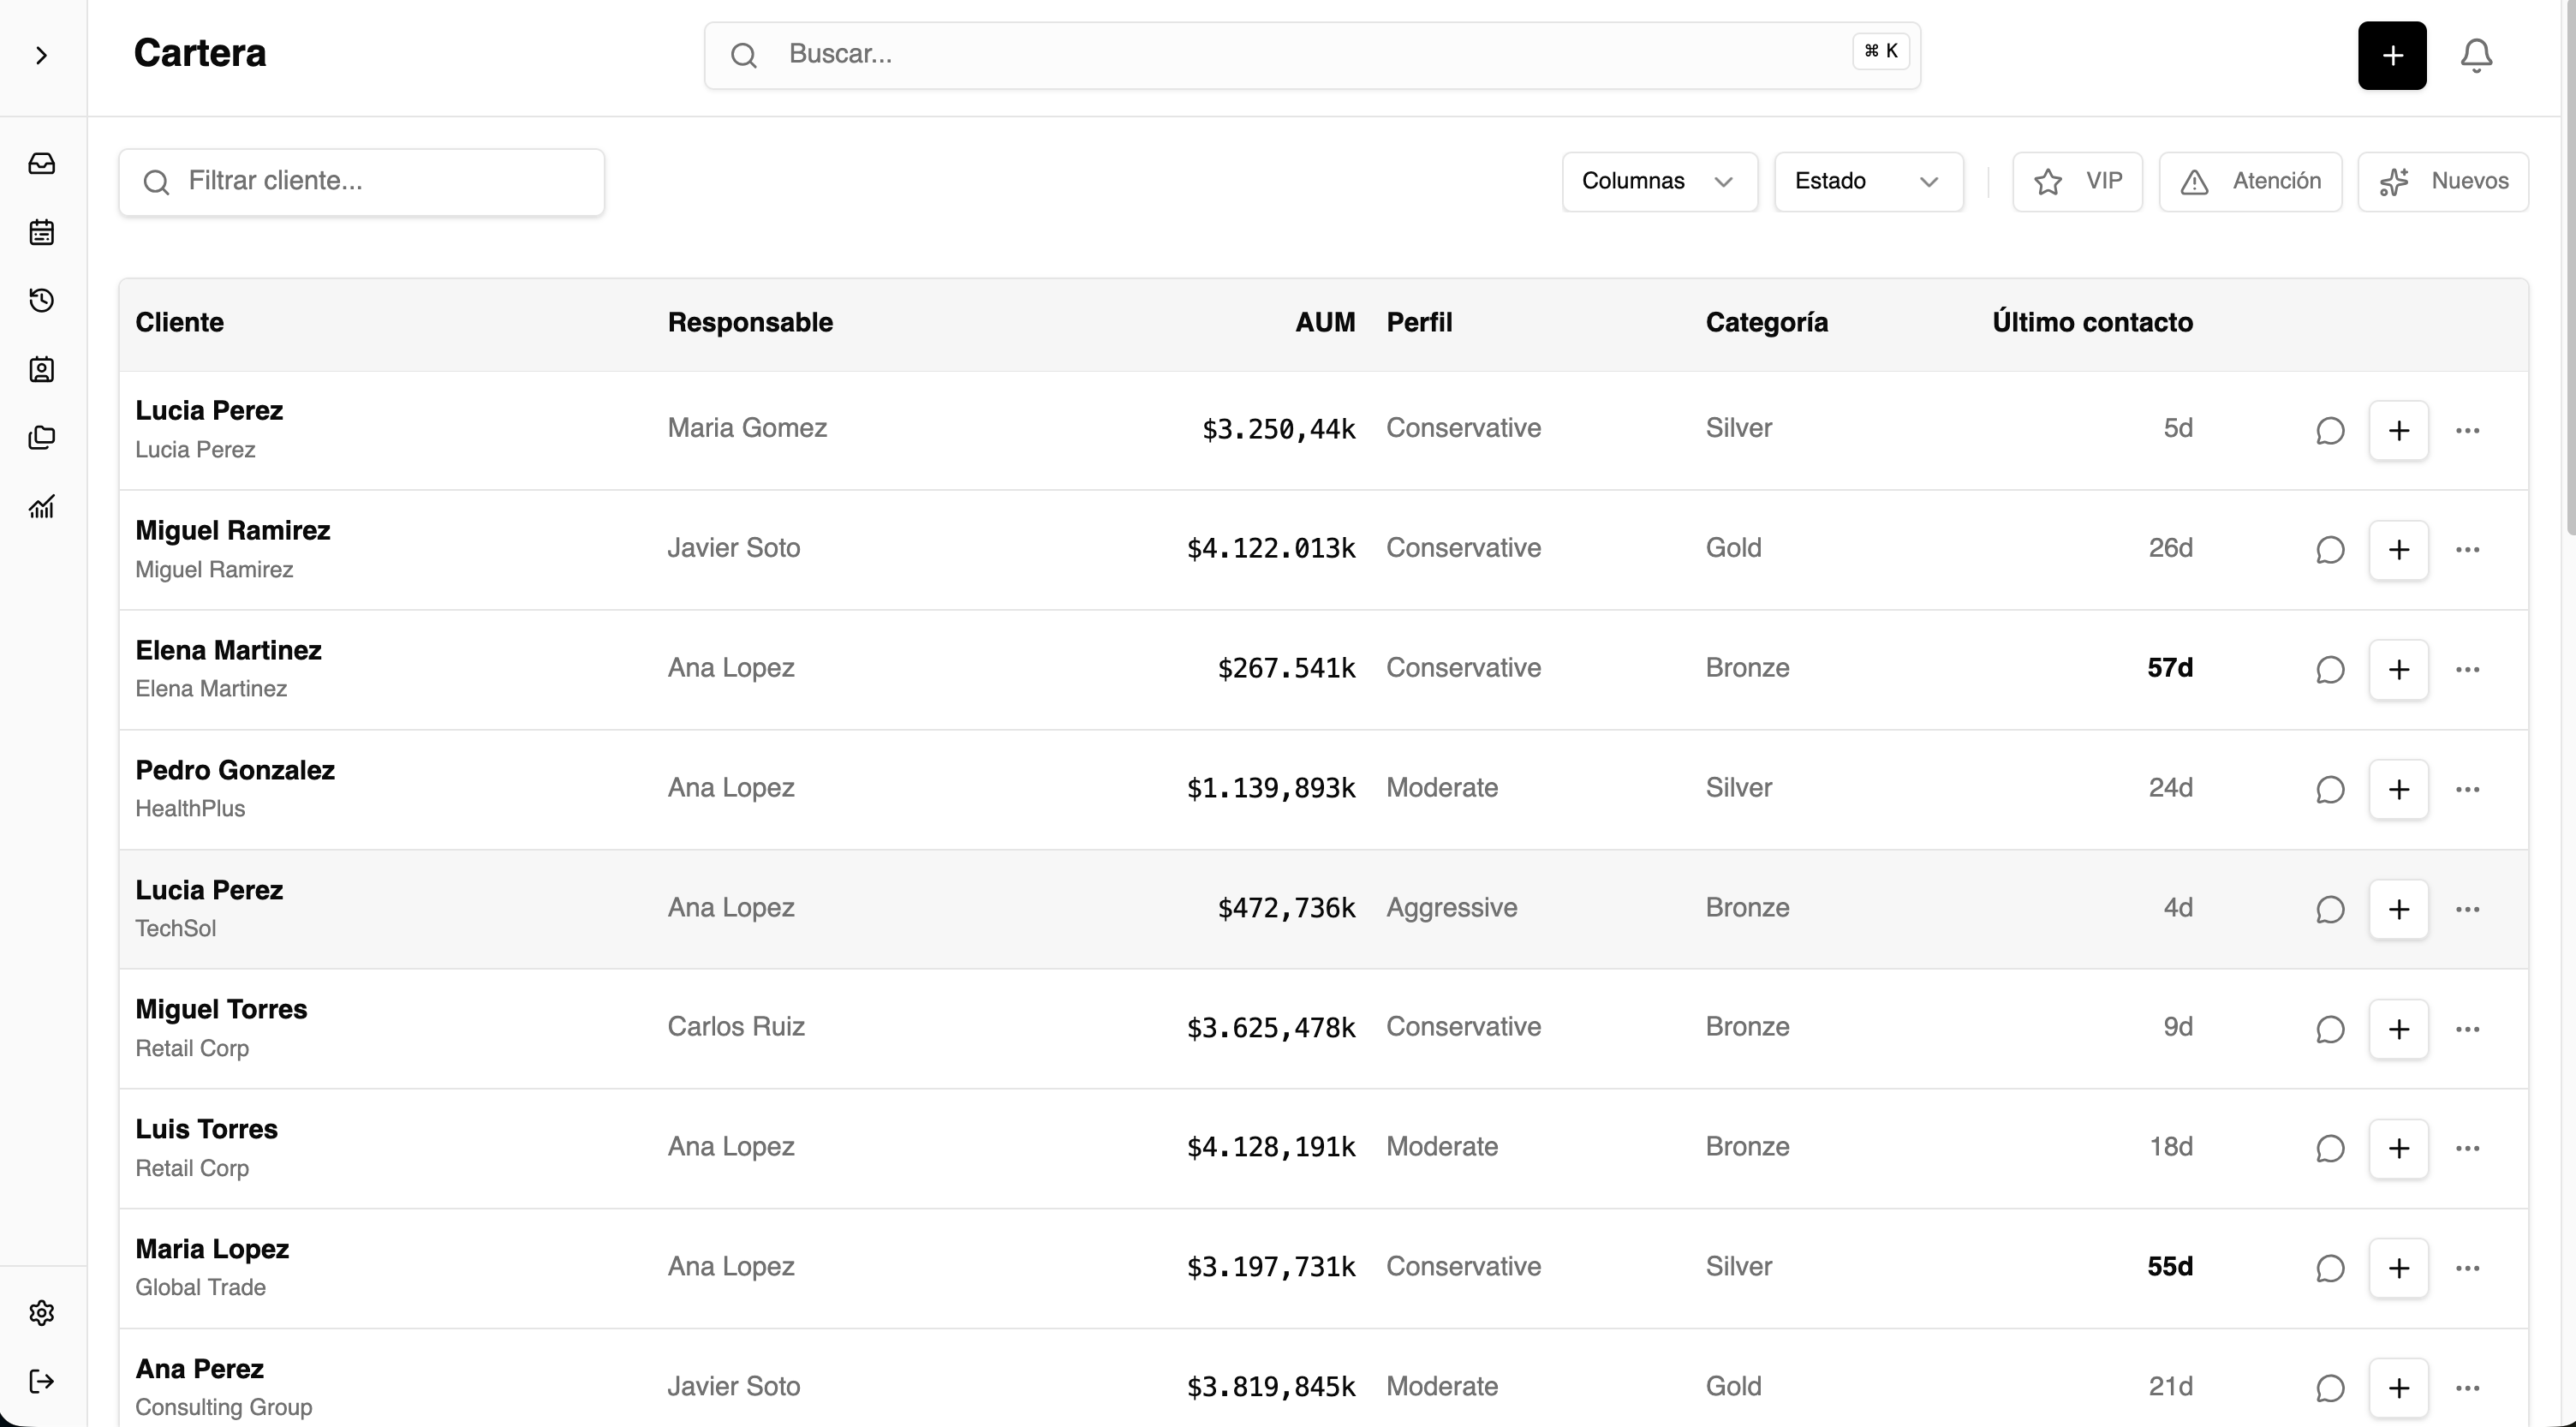
Task: Click the logout icon in sidebar
Action: [42, 1381]
